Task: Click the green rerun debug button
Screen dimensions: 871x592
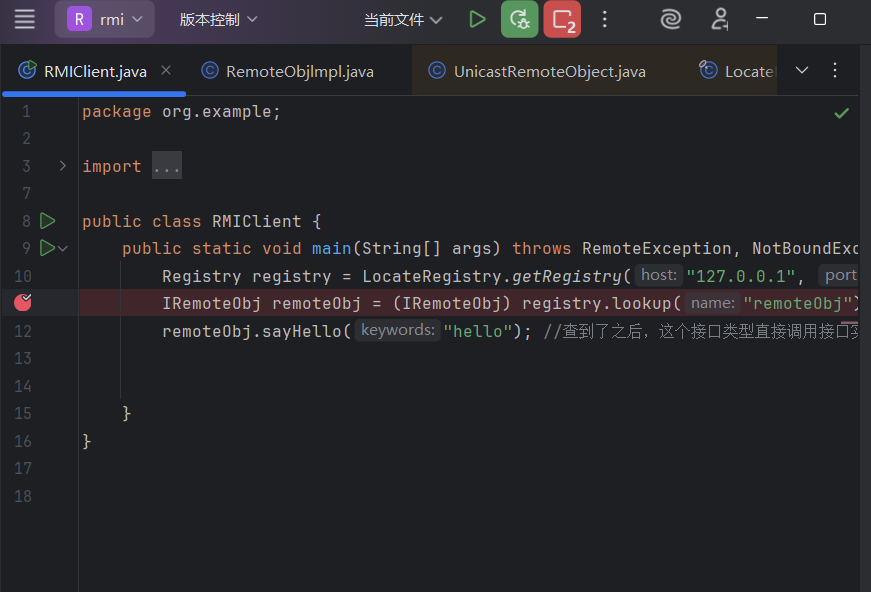Action: (x=519, y=19)
